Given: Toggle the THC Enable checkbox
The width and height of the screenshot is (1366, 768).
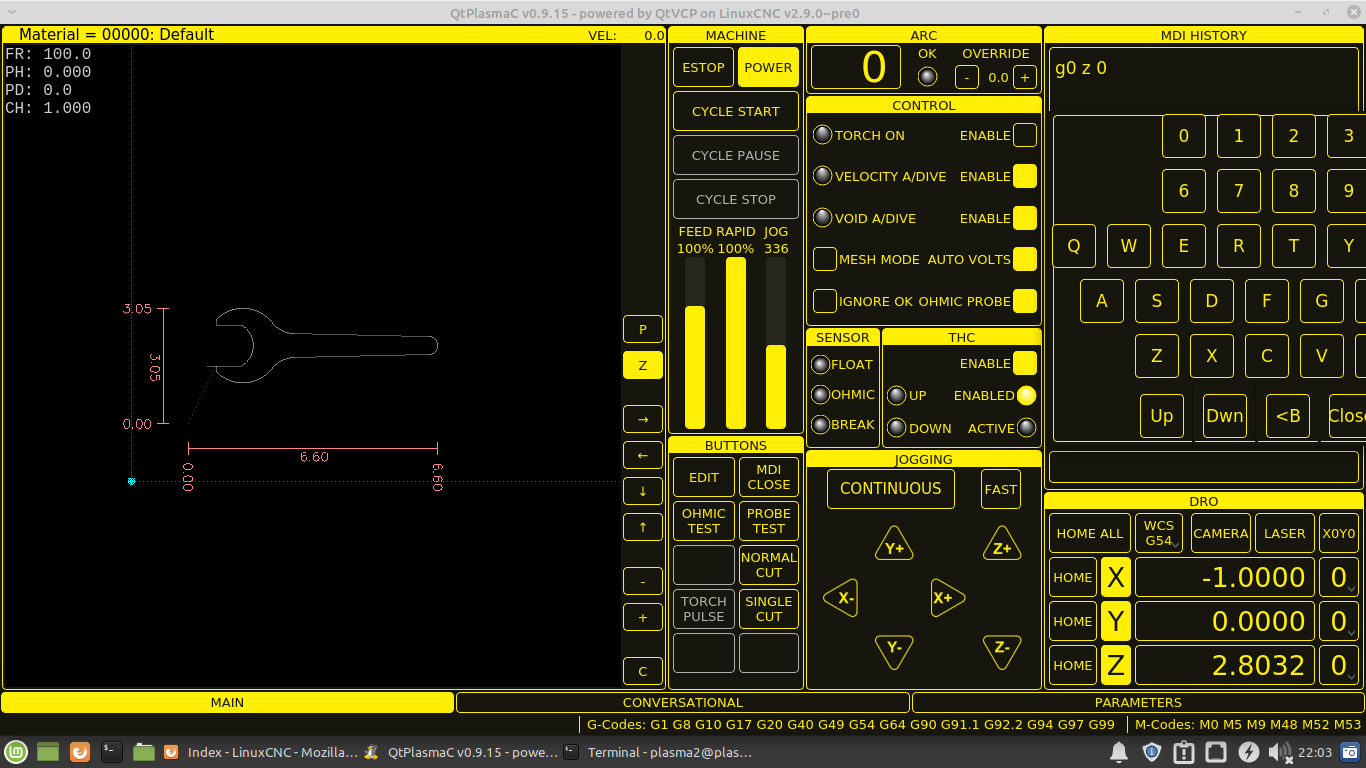Looking at the screenshot, I should coord(1025,363).
